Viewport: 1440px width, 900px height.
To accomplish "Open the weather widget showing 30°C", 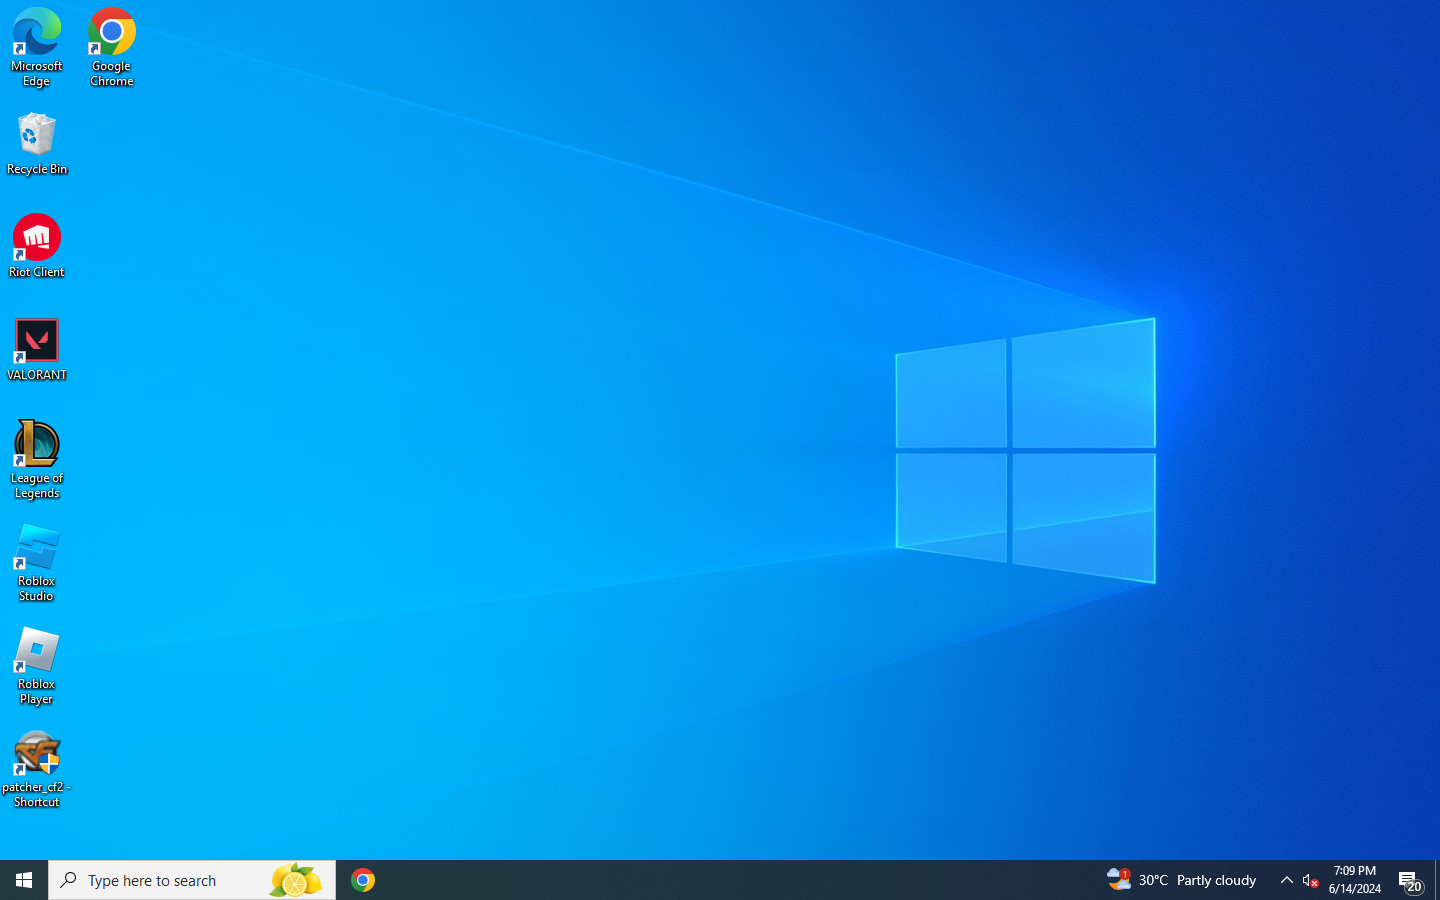I will click(x=1181, y=880).
